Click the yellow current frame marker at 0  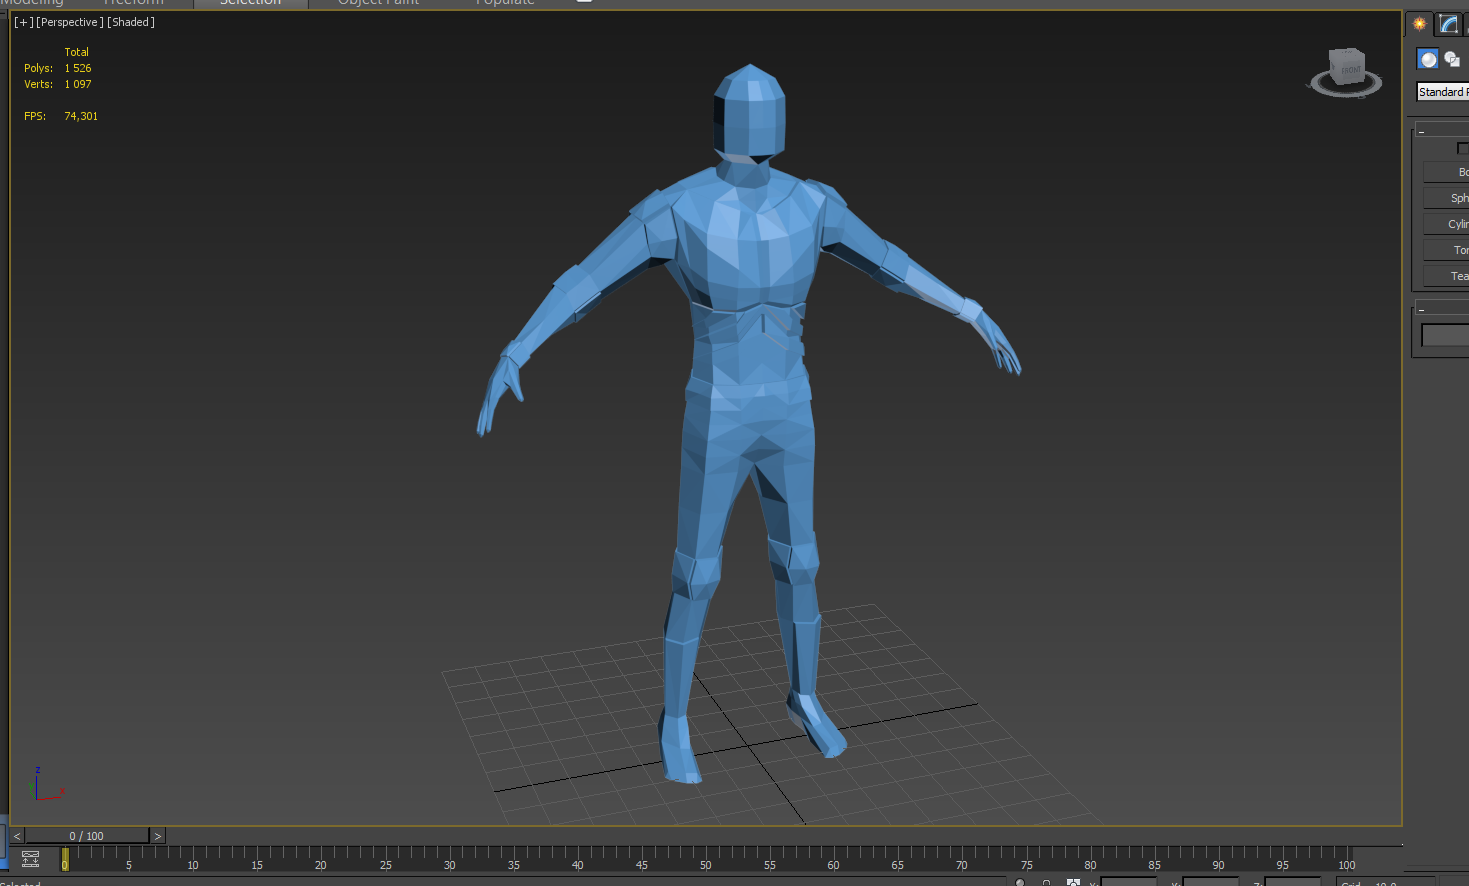pos(65,859)
